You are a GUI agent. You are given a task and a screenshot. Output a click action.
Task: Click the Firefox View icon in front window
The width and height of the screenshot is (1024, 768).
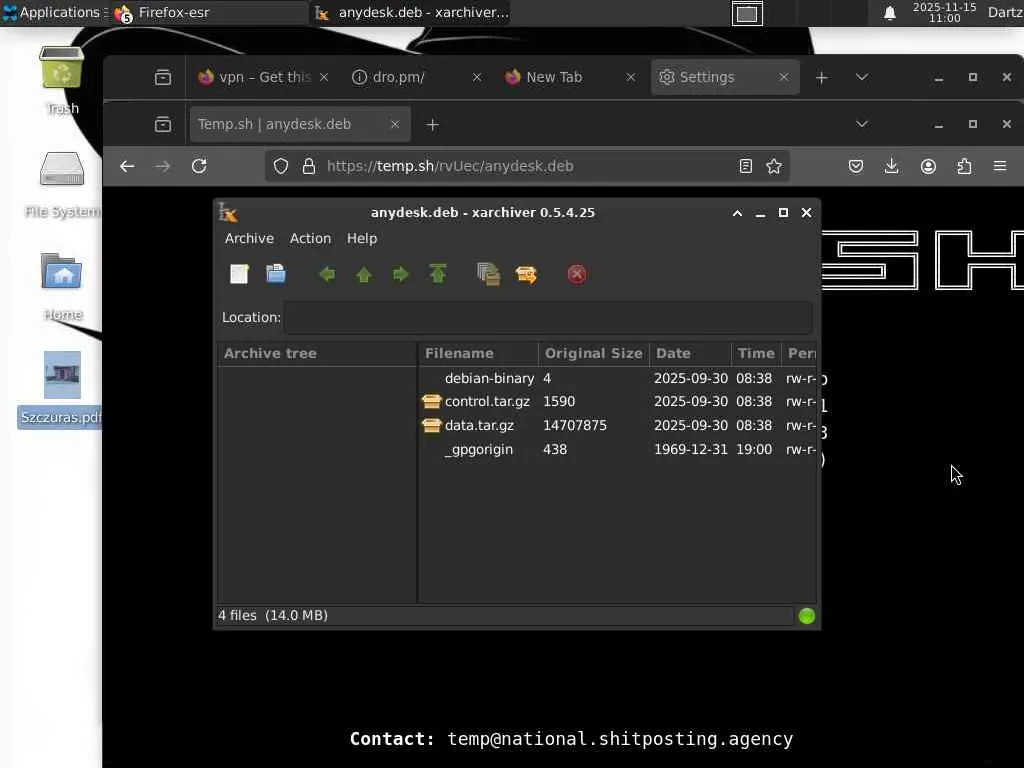point(163,124)
